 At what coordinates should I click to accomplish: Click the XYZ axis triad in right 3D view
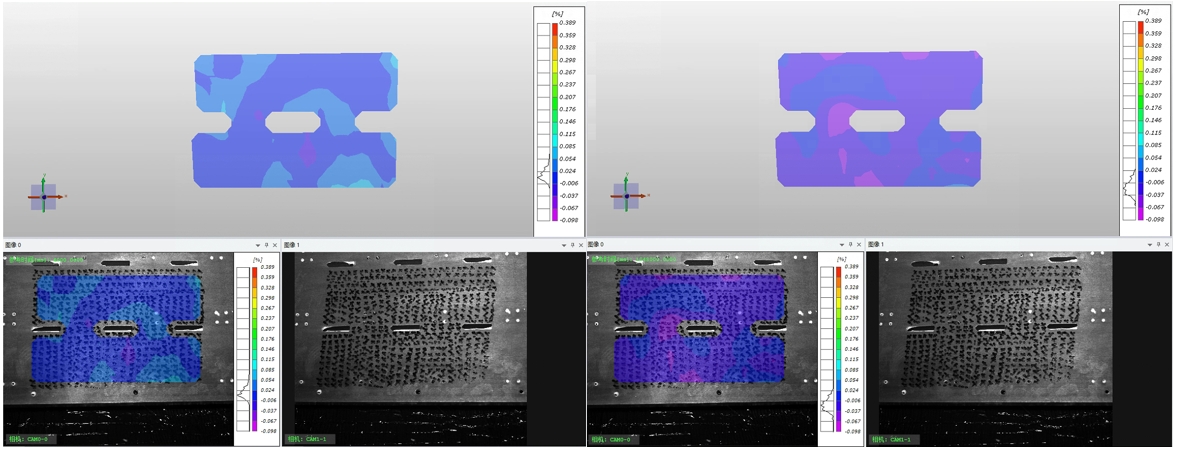627,195
